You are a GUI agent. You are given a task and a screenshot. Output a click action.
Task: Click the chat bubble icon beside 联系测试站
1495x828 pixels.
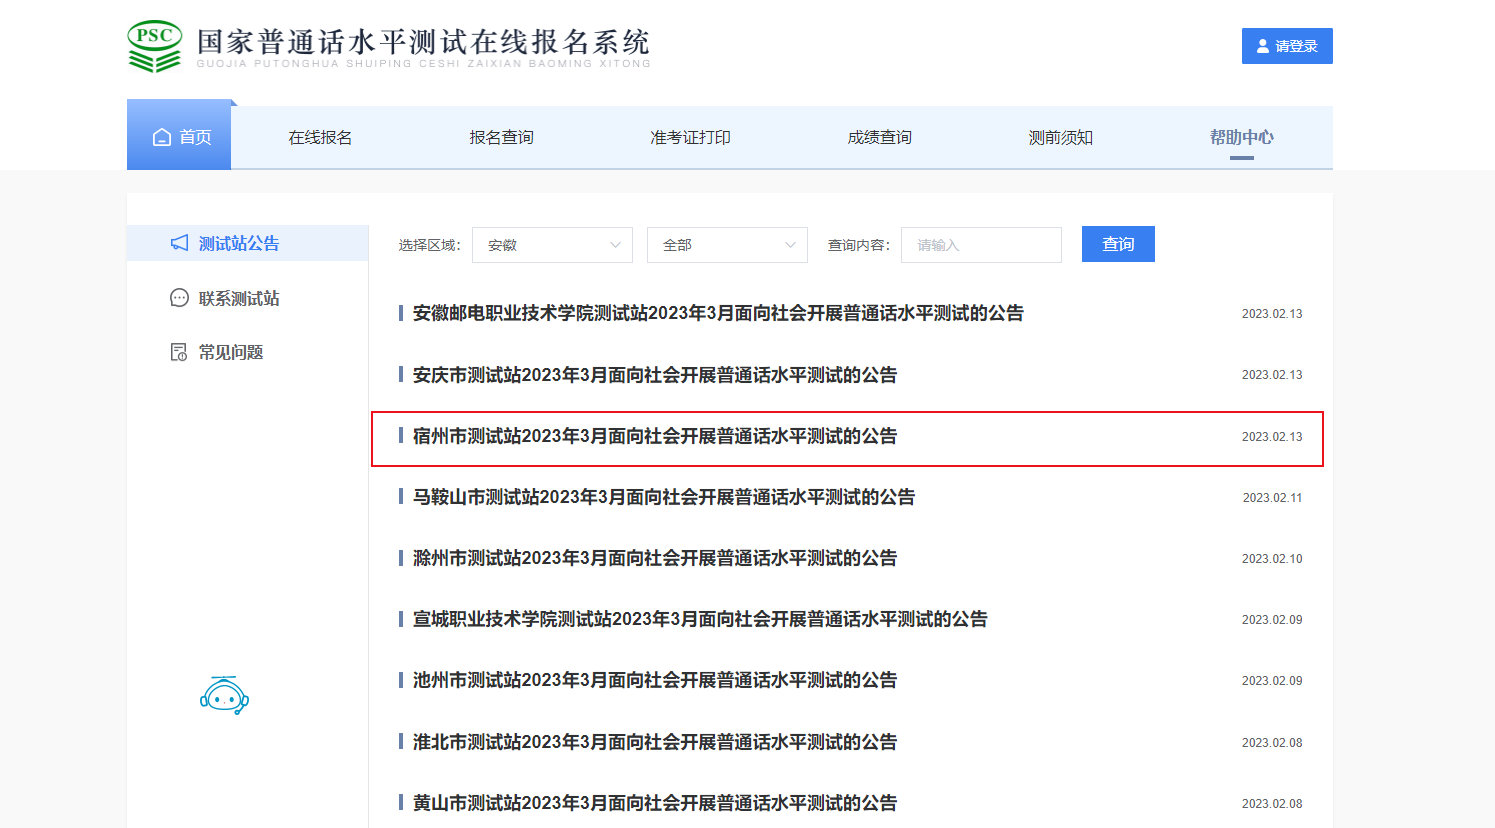[x=180, y=298]
